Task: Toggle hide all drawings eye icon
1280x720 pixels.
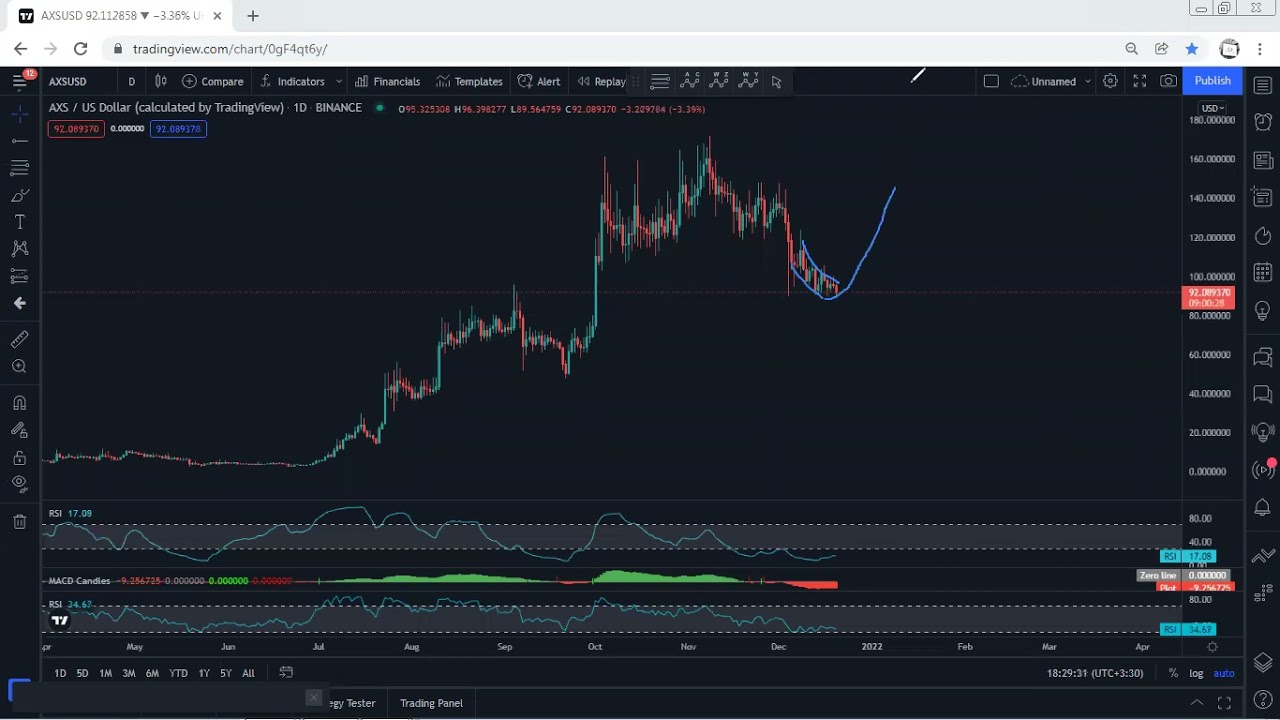Action: (x=19, y=484)
